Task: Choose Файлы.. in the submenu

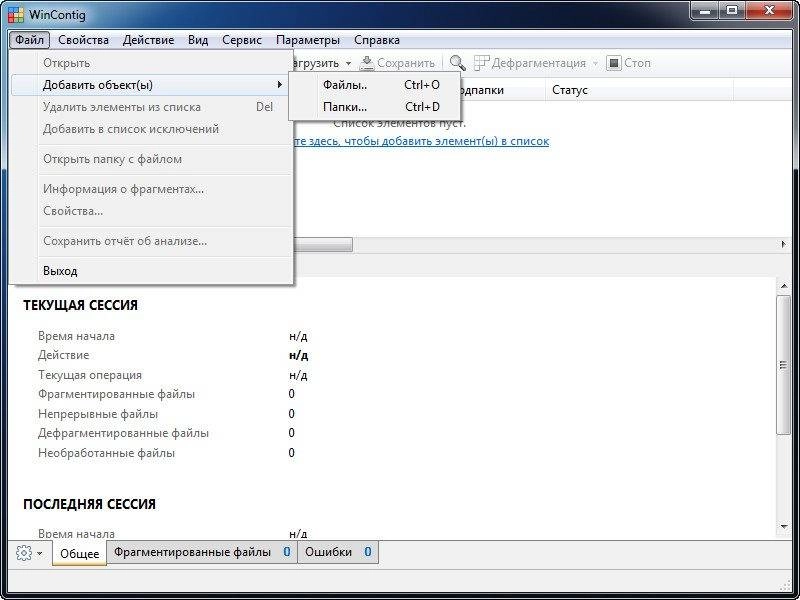Action: tap(375, 85)
